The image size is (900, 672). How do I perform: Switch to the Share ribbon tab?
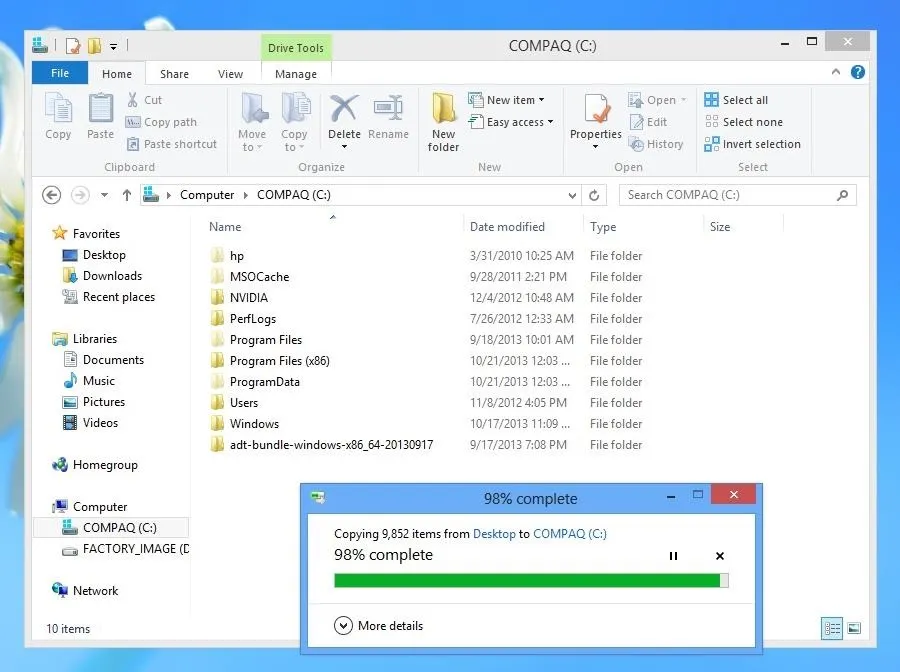click(174, 73)
